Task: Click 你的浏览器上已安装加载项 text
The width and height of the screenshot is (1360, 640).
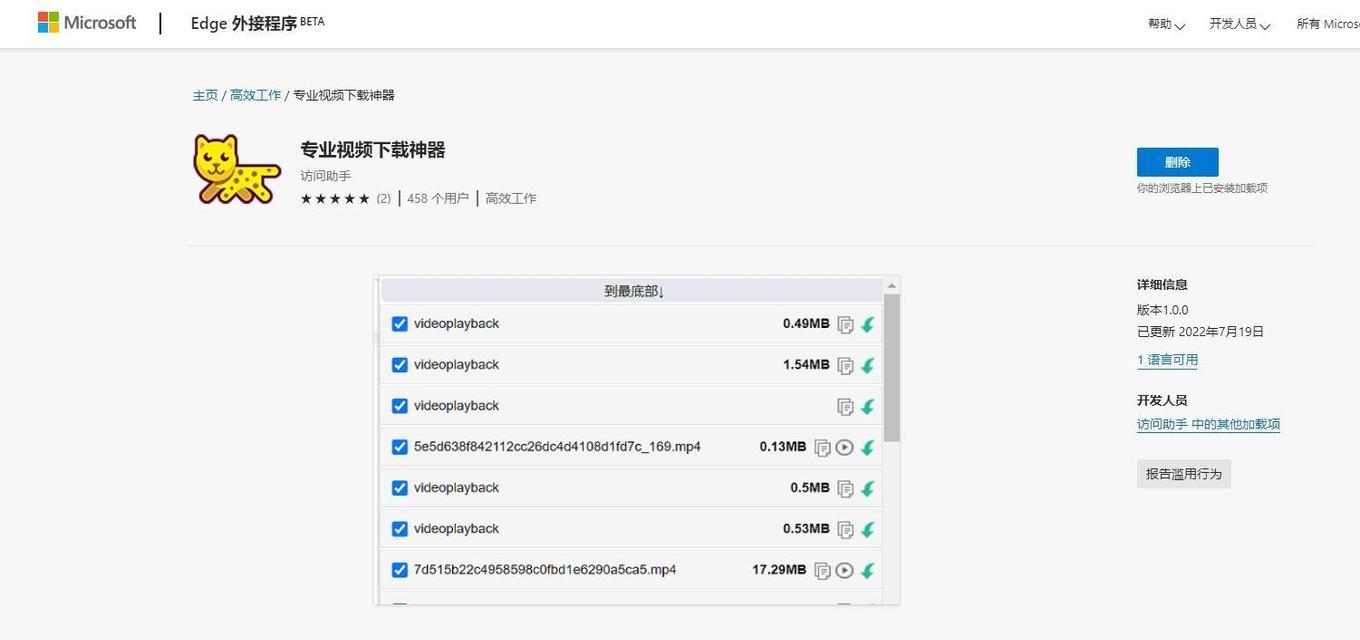Action: point(1202,188)
